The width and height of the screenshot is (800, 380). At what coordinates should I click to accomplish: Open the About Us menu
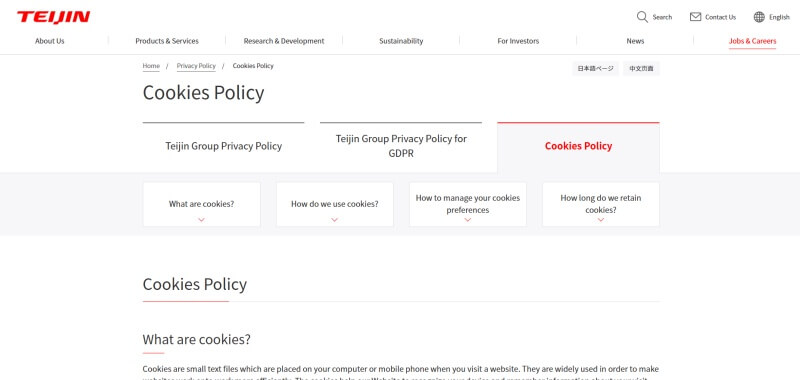[x=49, y=41]
